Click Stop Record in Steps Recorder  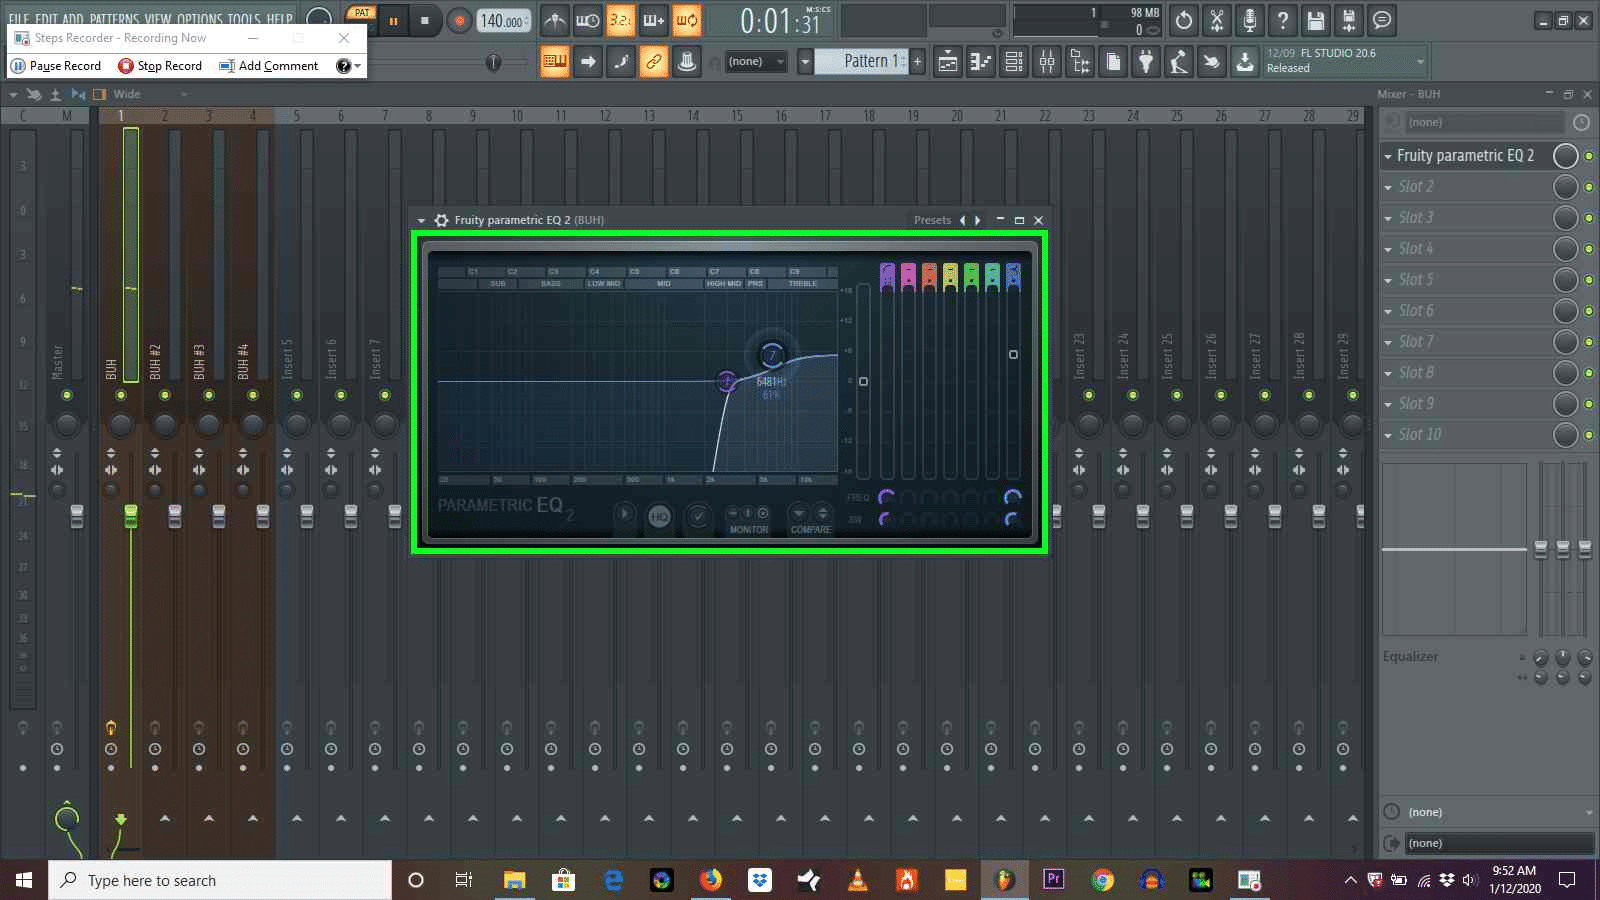click(x=160, y=66)
